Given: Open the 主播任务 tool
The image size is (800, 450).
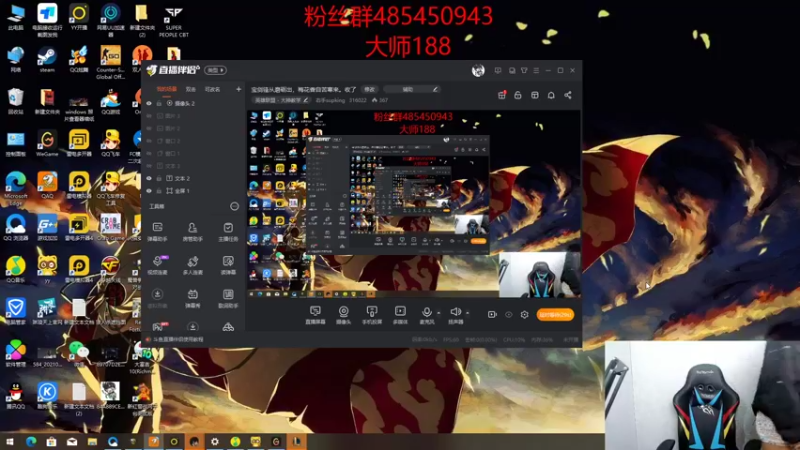Looking at the screenshot, I should pyautogui.click(x=228, y=232).
